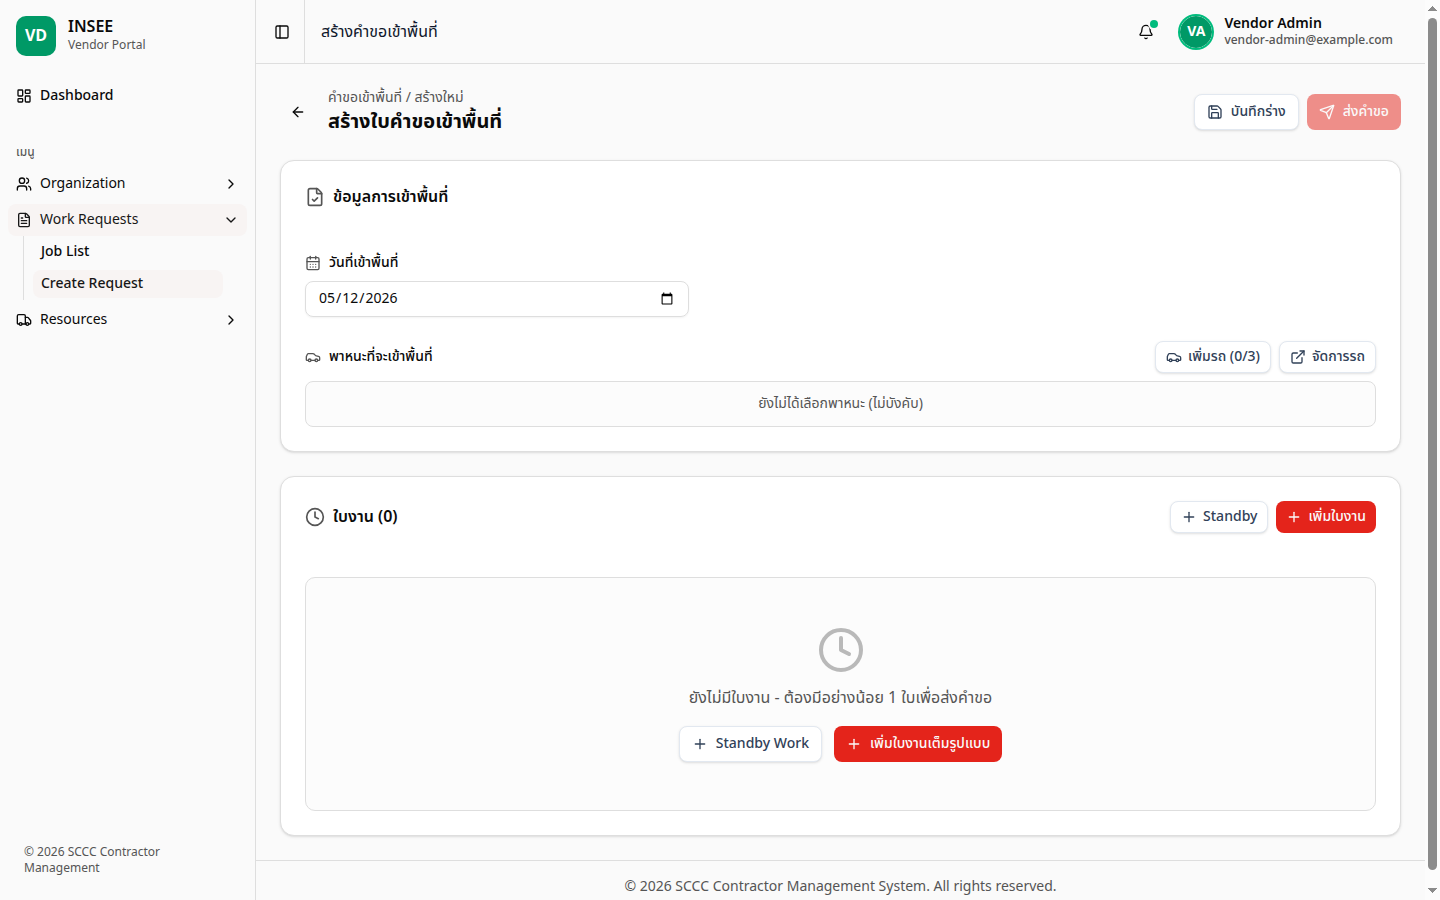Click the red ส่งคำขอ submit button
The image size is (1440, 900).
pyautogui.click(x=1354, y=112)
